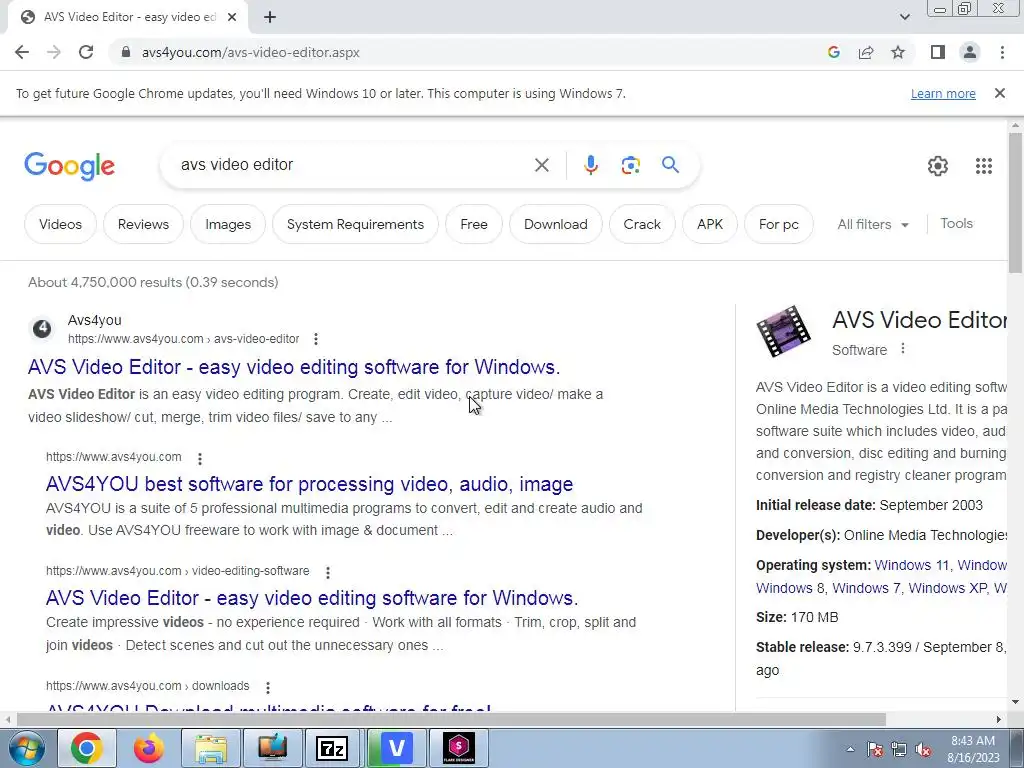Open the Windows Start menu
Screen dimensions: 1024x768
point(26,748)
